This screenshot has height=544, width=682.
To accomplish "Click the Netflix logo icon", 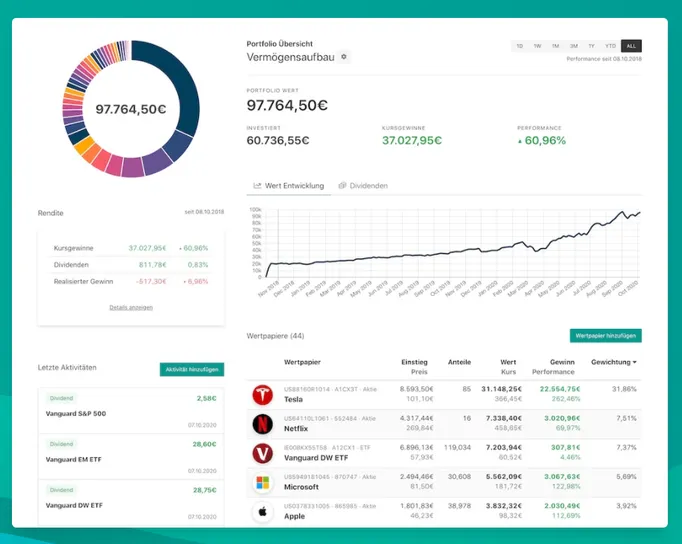I will coord(263,424).
